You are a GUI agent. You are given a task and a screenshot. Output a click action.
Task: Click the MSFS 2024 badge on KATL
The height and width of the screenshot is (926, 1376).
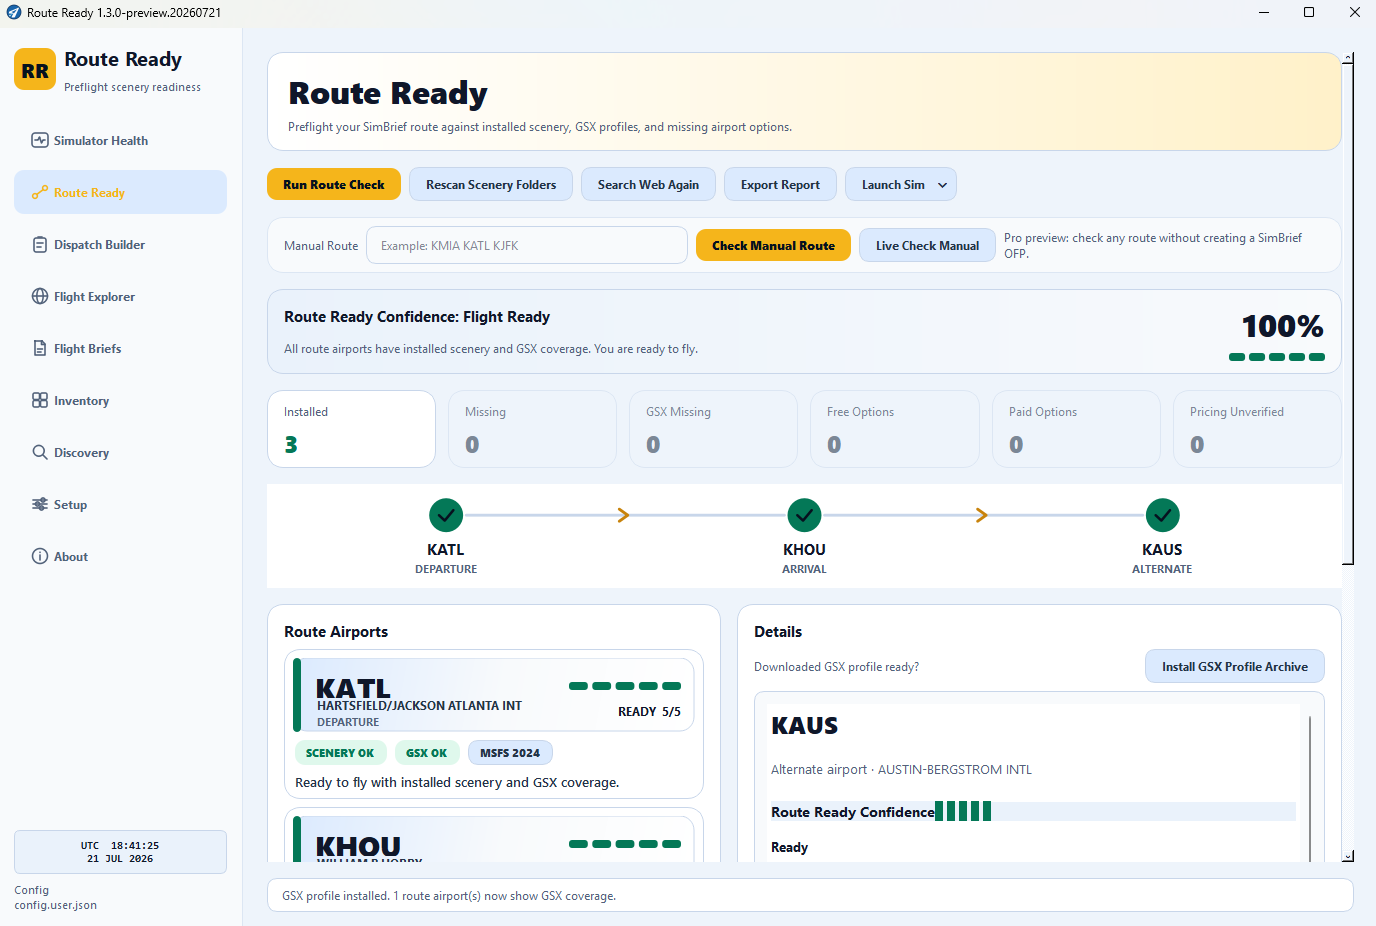coord(510,753)
